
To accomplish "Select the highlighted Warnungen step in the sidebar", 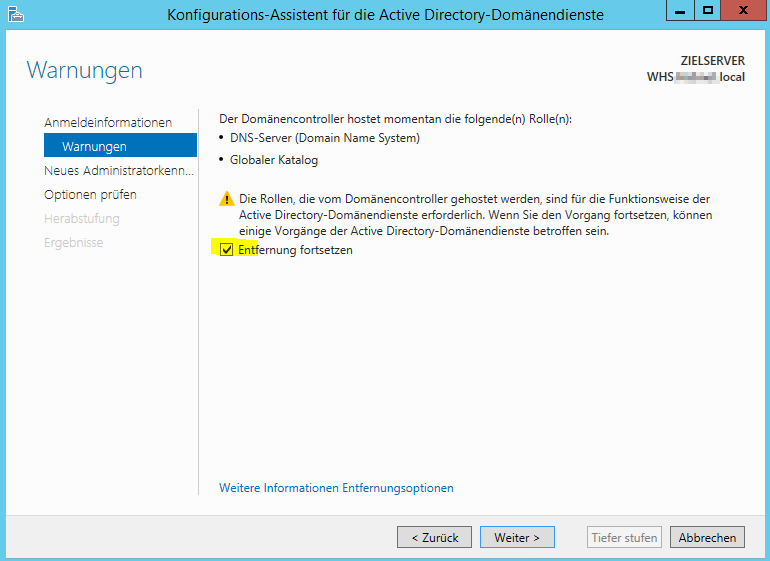I will coord(94,147).
